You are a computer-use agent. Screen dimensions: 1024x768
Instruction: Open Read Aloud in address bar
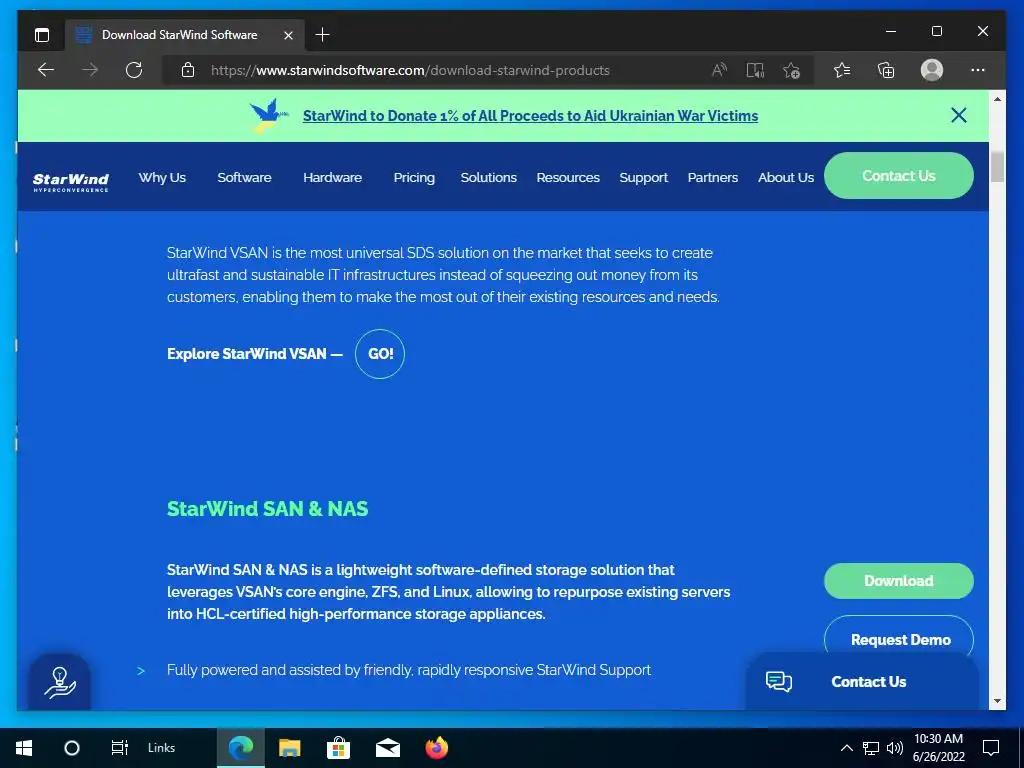pos(719,70)
